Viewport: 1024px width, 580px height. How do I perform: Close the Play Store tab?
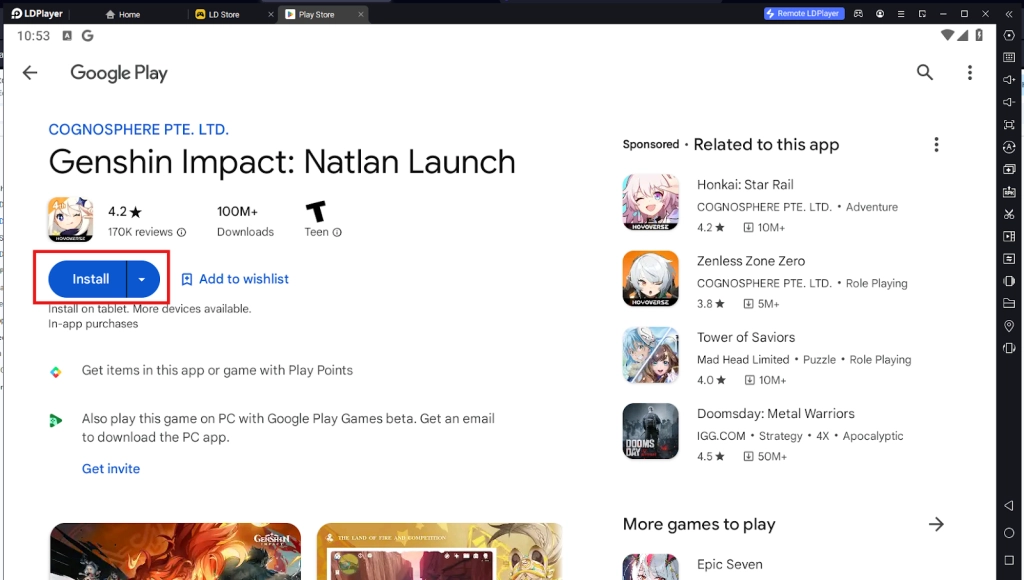click(x=360, y=14)
